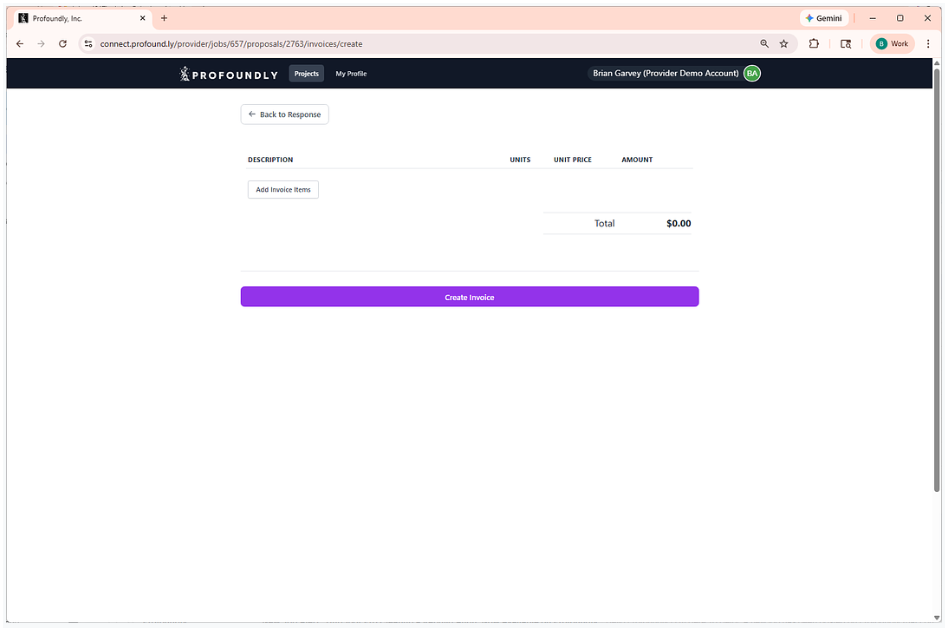Click the site info icon in the address bar
The height and width of the screenshot is (628, 945).
(88, 44)
